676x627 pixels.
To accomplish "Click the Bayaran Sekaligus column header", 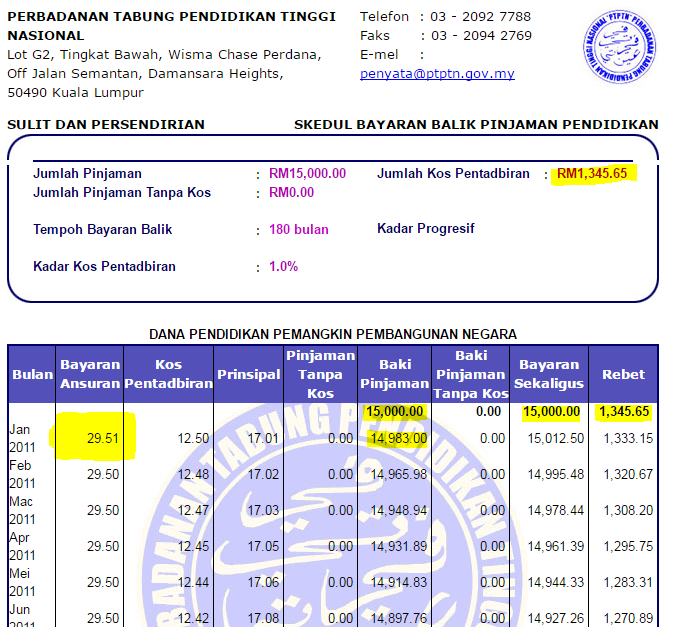I will click(x=549, y=374).
